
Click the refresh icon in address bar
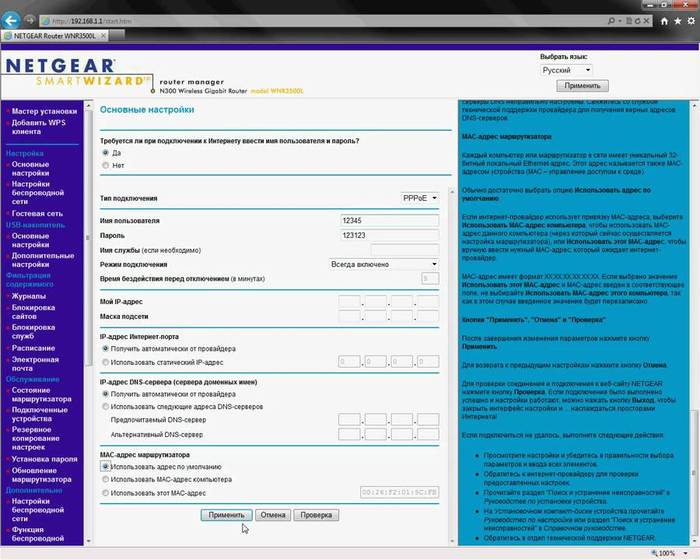pyautogui.click(x=638, y=21)
